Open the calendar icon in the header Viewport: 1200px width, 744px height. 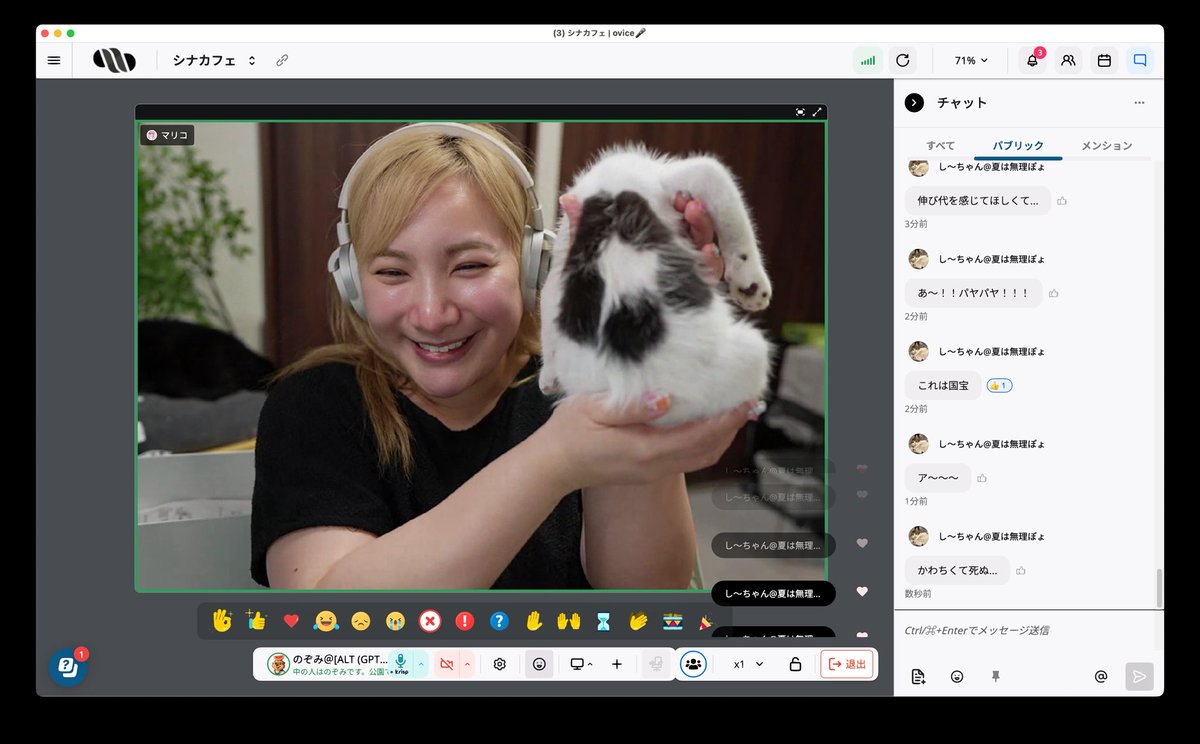(x=1104, y=60)
